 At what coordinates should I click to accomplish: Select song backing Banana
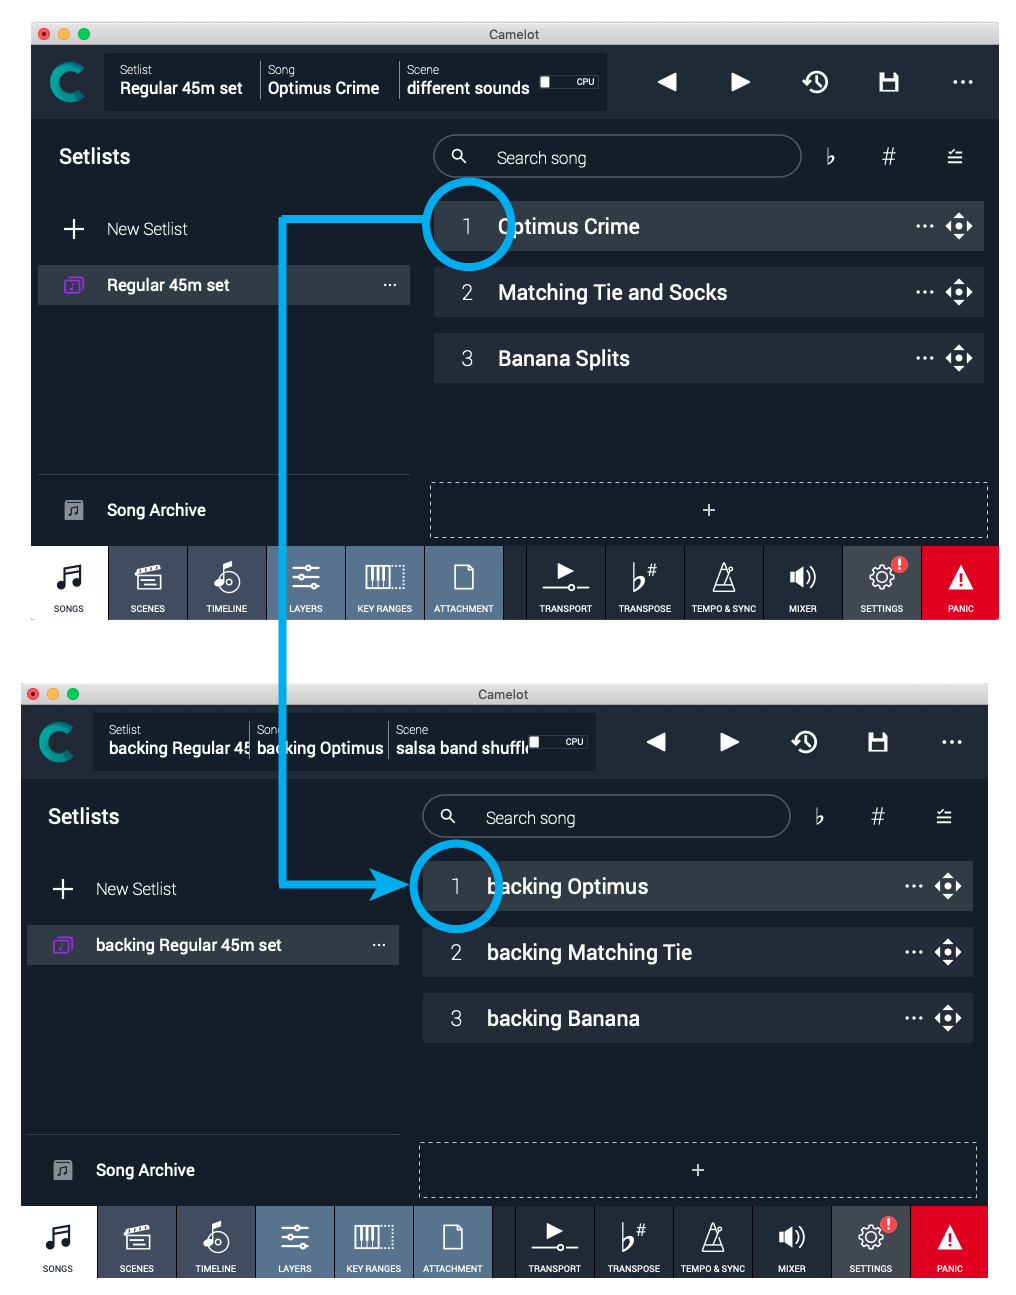(x=698, y=1018)
